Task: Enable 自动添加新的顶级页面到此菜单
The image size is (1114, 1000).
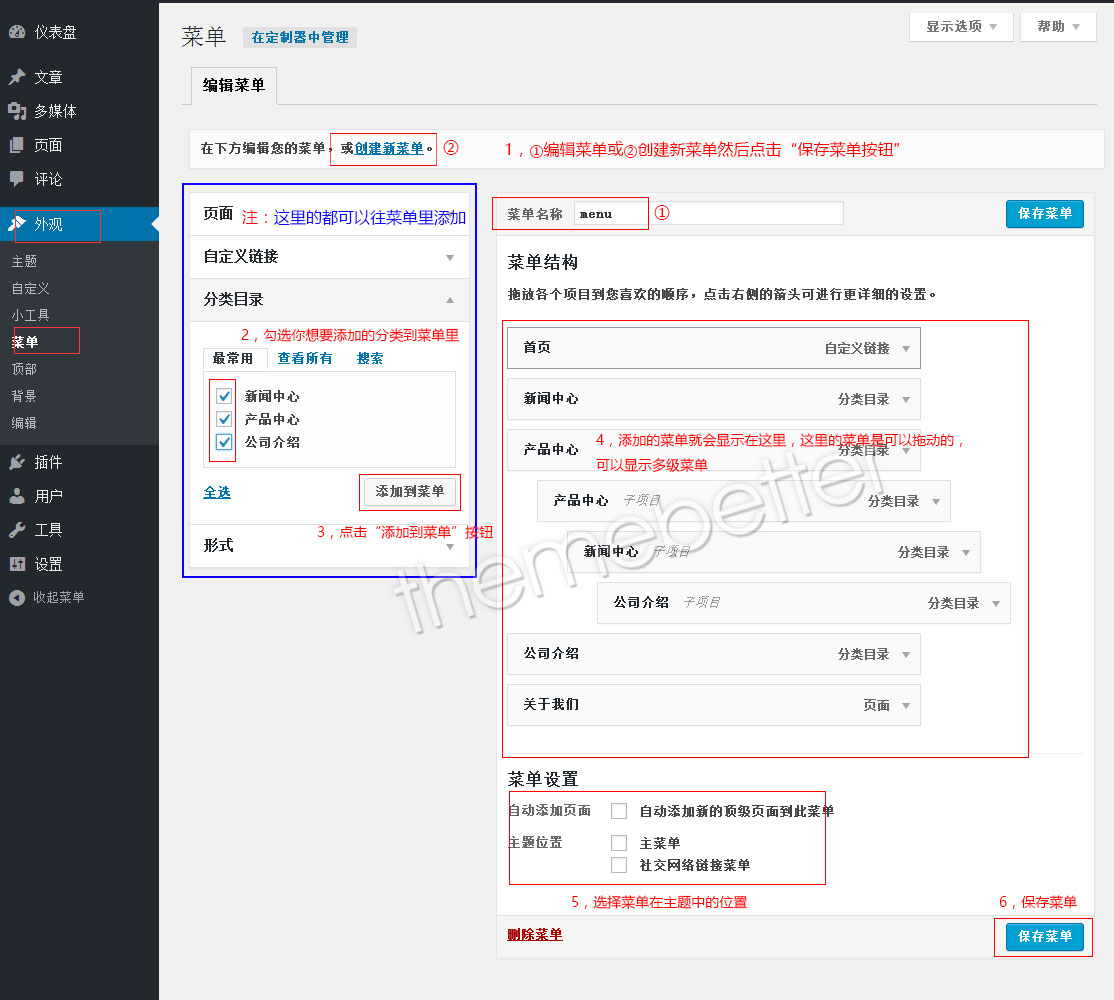Action: tap(618, 811)
